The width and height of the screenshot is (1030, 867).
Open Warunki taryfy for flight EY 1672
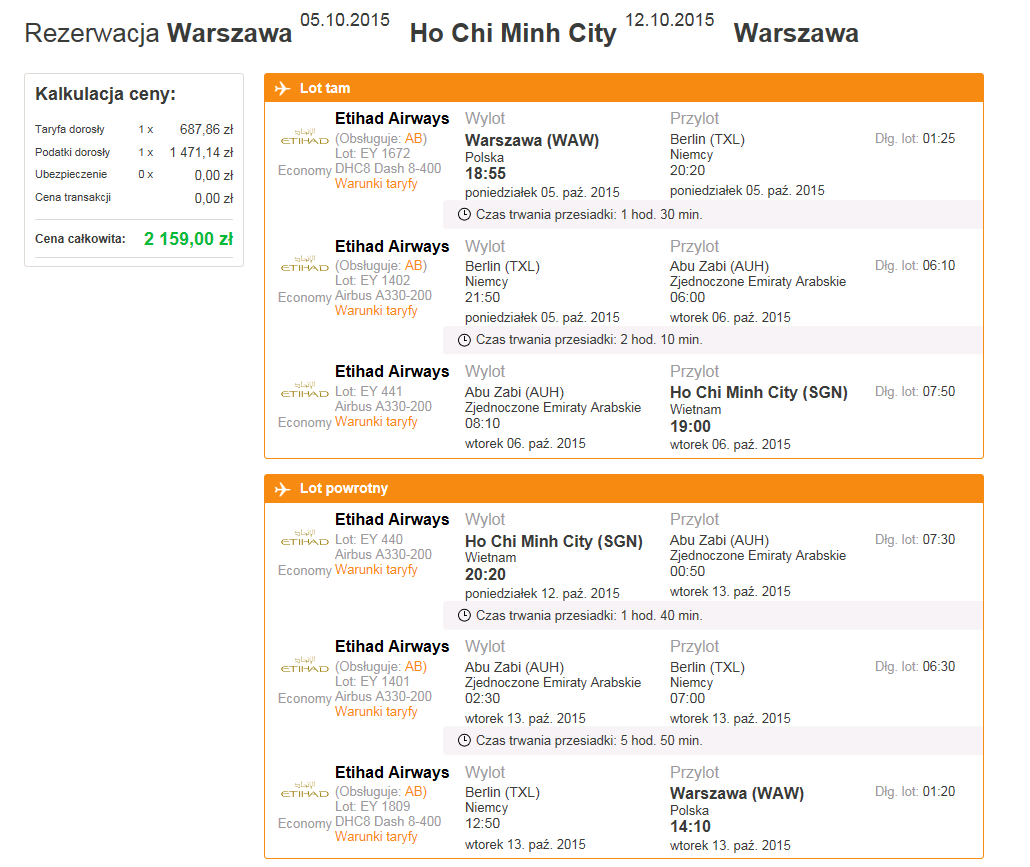(376, 184)
